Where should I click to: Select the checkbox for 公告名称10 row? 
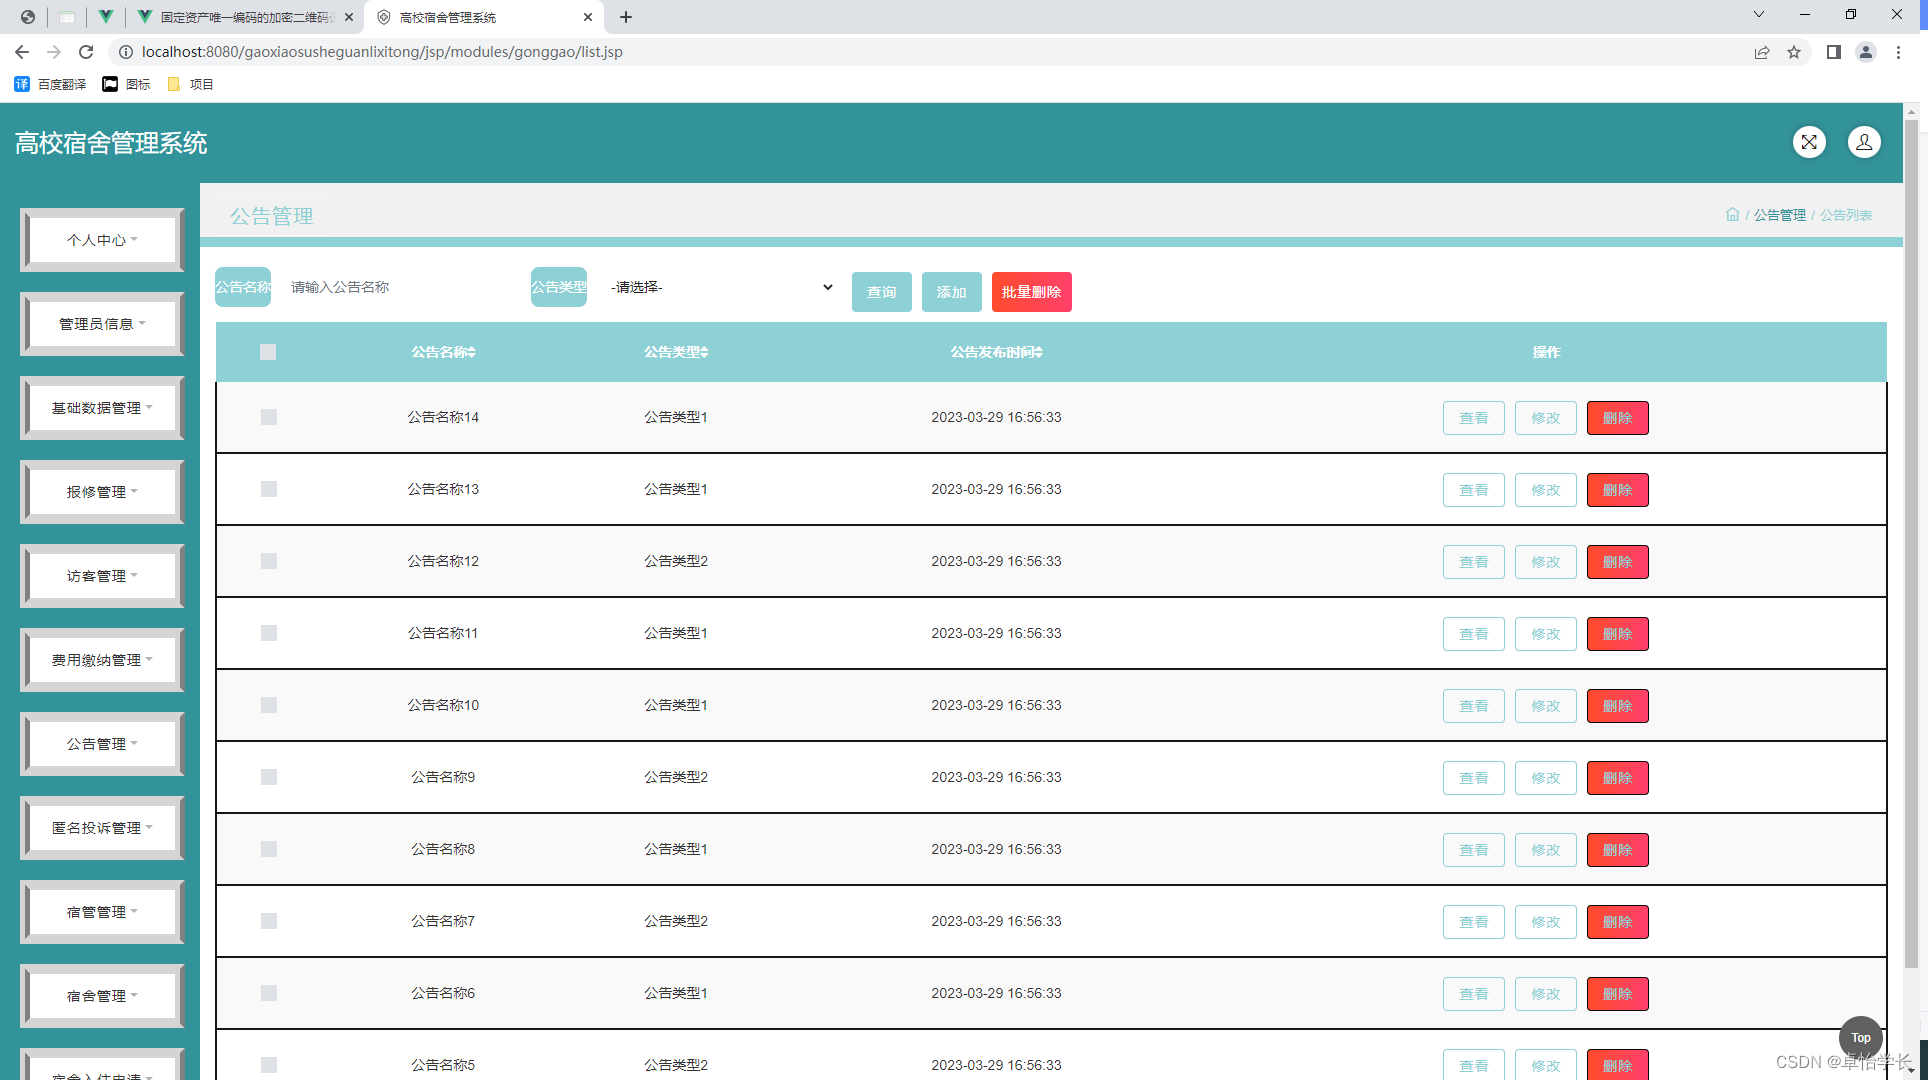[269, 705]
